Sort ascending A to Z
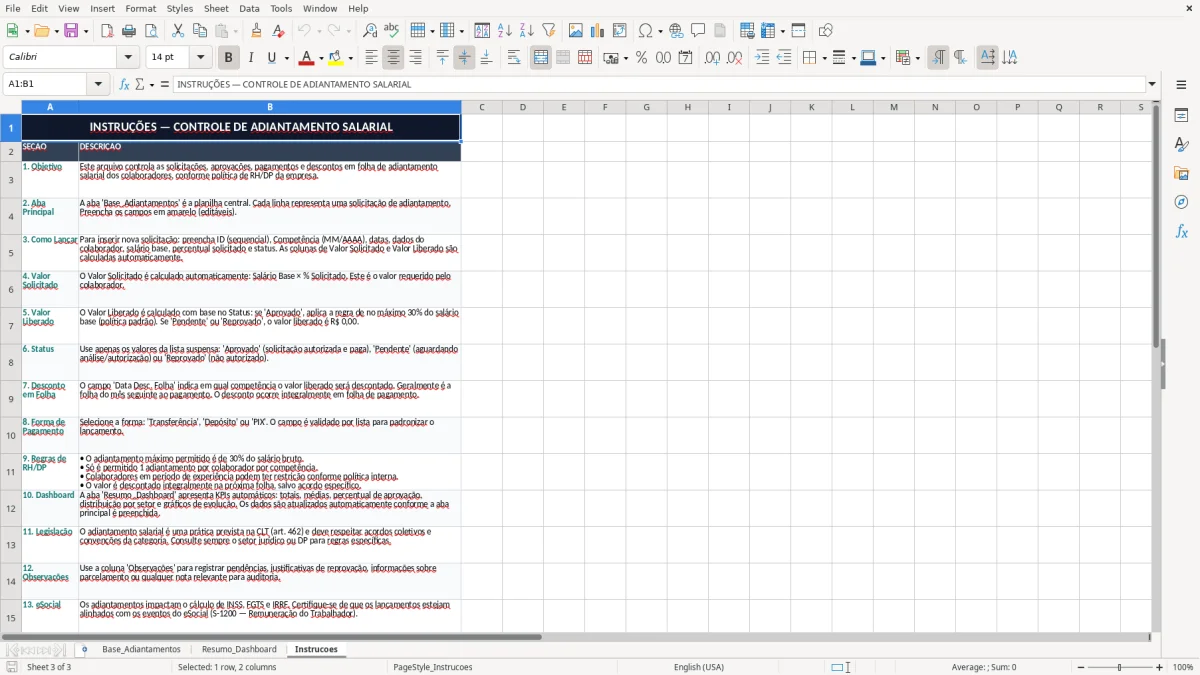Image resolution: width=1200 pixels, height=675 pixels. (504, 31)
